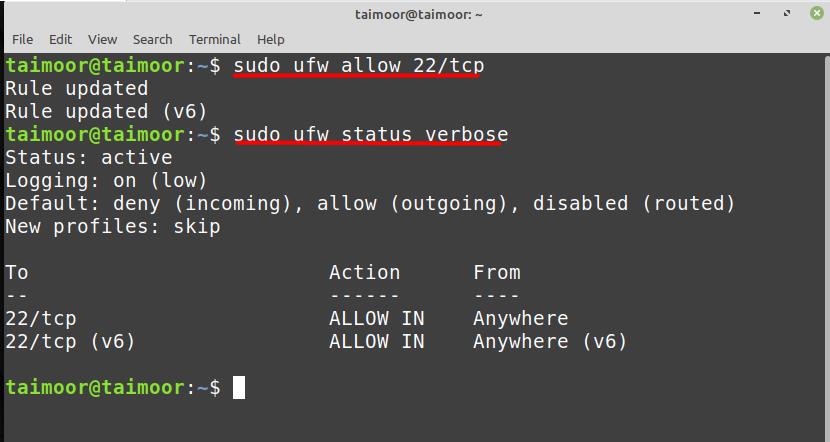Click the "sudo ufw status verbose" command text
Screen dimensions: 830x442
(x=370, y=135)
